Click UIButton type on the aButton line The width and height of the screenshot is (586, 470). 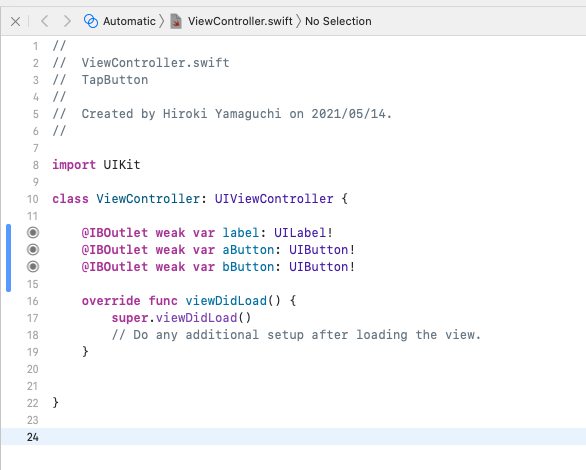click(318, 250)
